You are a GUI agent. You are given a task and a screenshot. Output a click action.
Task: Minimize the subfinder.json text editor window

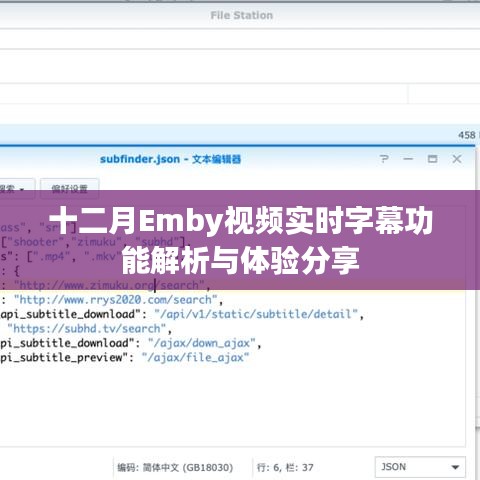coord(408,159)
